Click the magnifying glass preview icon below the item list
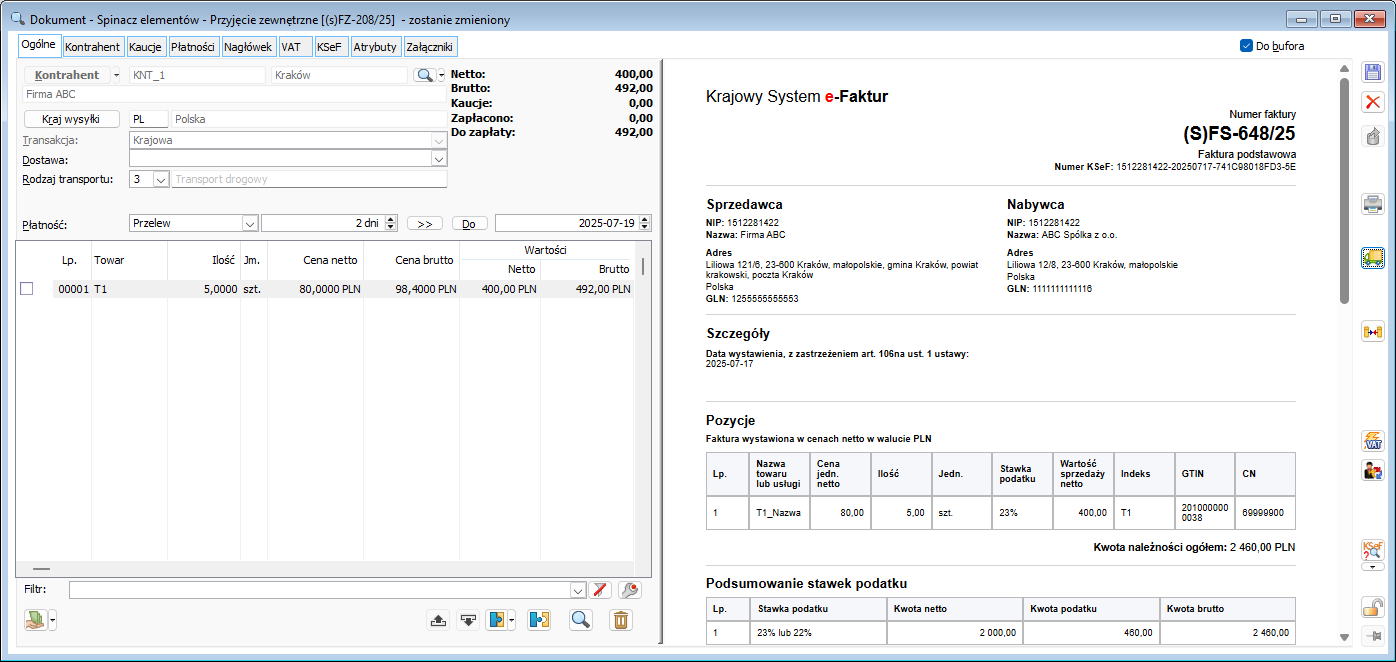Image resolution: width=1396 pixels, height=662 pixels. click(580, 620)
